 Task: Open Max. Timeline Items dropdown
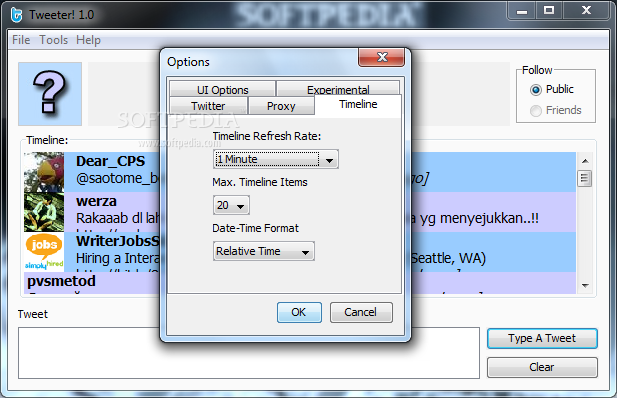click(231, 205)
